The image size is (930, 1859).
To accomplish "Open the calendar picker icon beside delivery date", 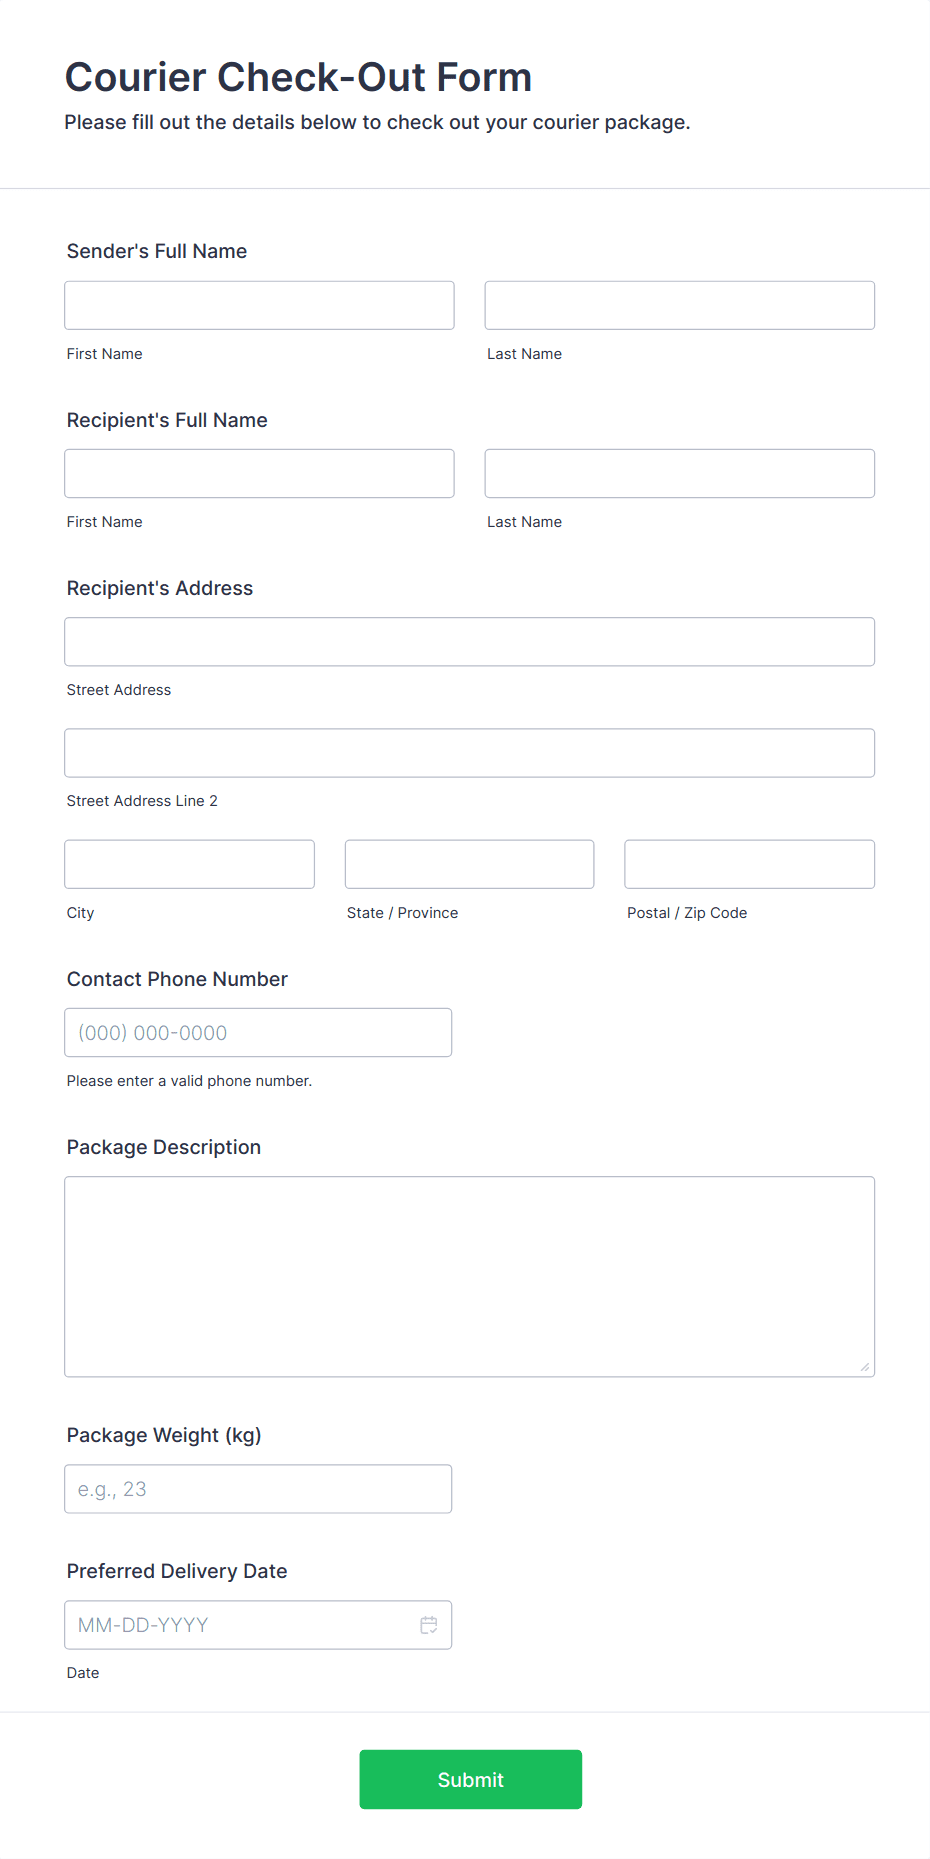I will pos(429,1625).
